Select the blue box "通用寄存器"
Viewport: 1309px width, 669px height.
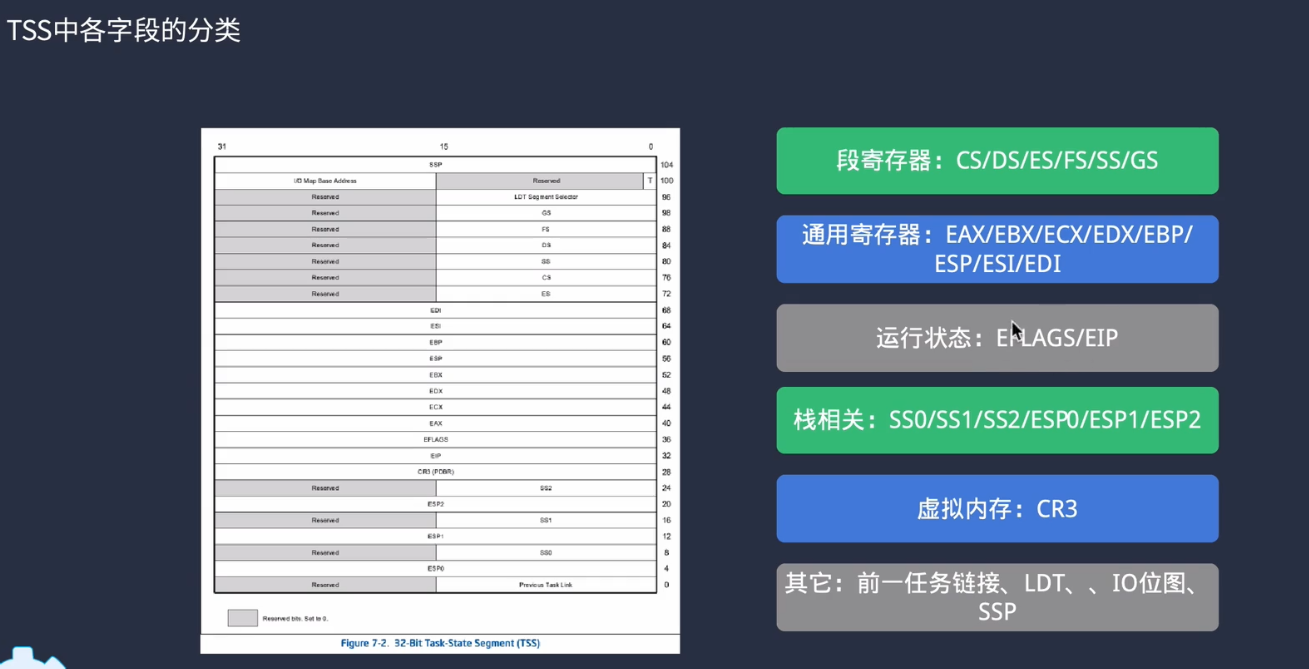coord(997,249)
